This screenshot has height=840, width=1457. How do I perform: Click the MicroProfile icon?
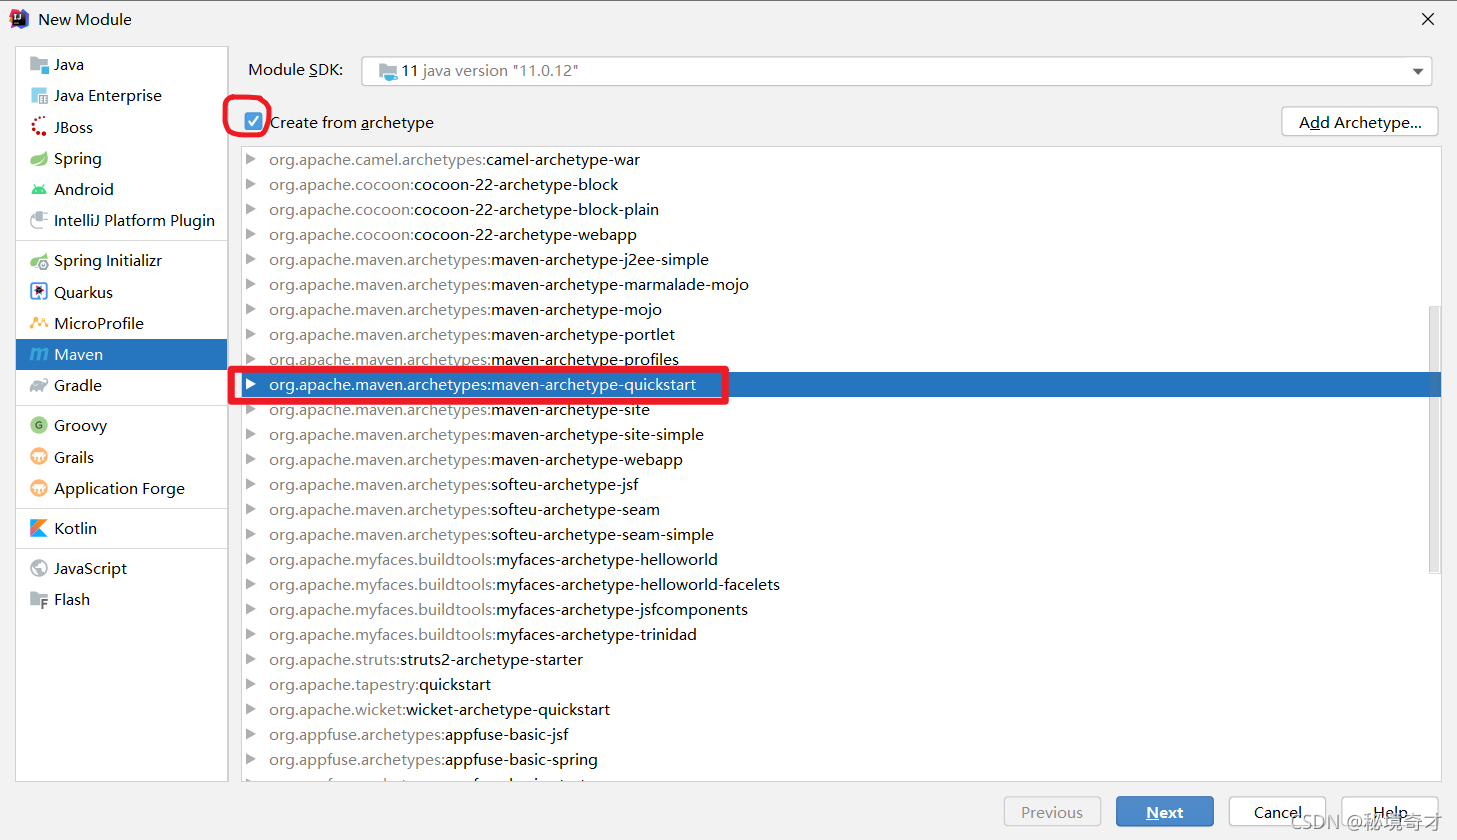point(39,323)
